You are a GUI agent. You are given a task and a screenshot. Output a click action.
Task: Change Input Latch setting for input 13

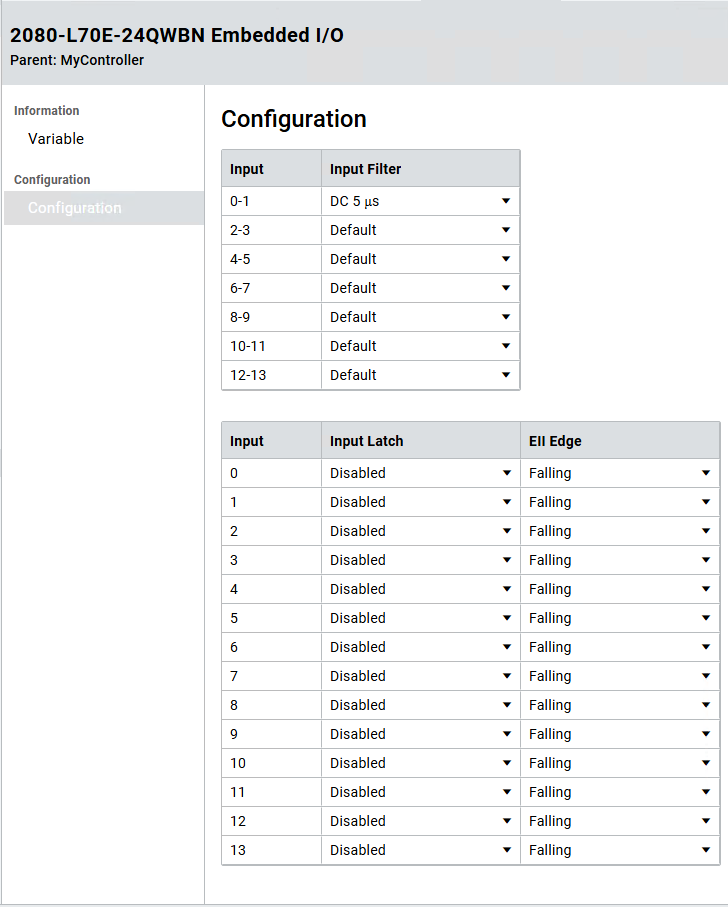coord(420,850)
